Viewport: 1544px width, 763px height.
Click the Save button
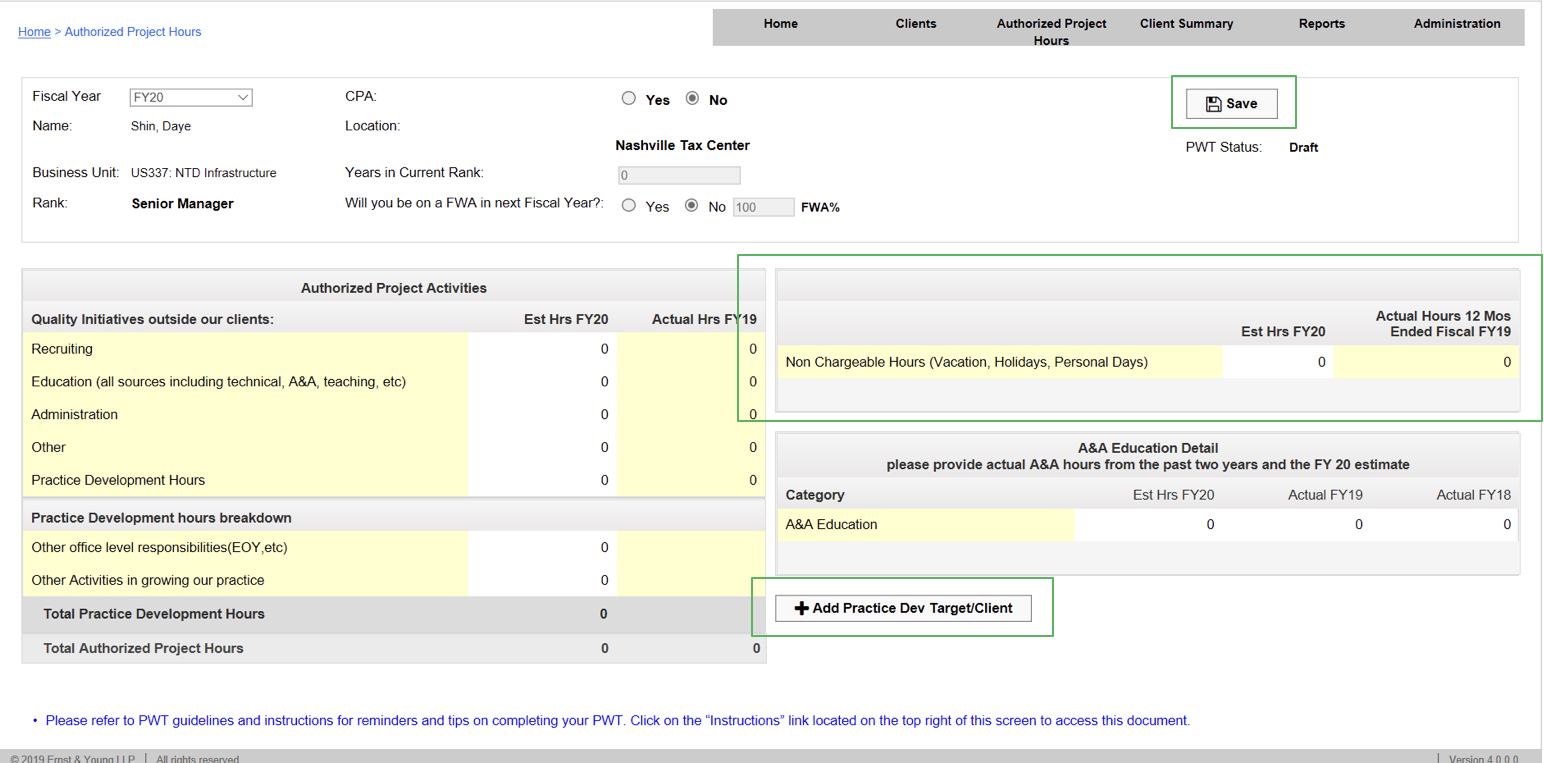click(x=1231, y=104)
